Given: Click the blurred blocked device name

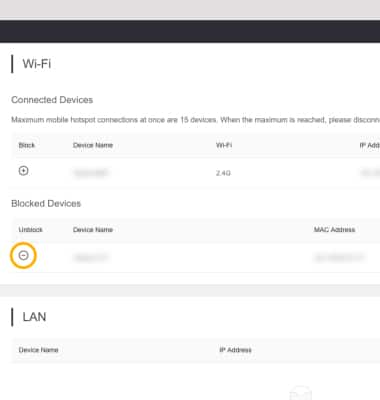Looking at the screenshot, I should point(91,258).
